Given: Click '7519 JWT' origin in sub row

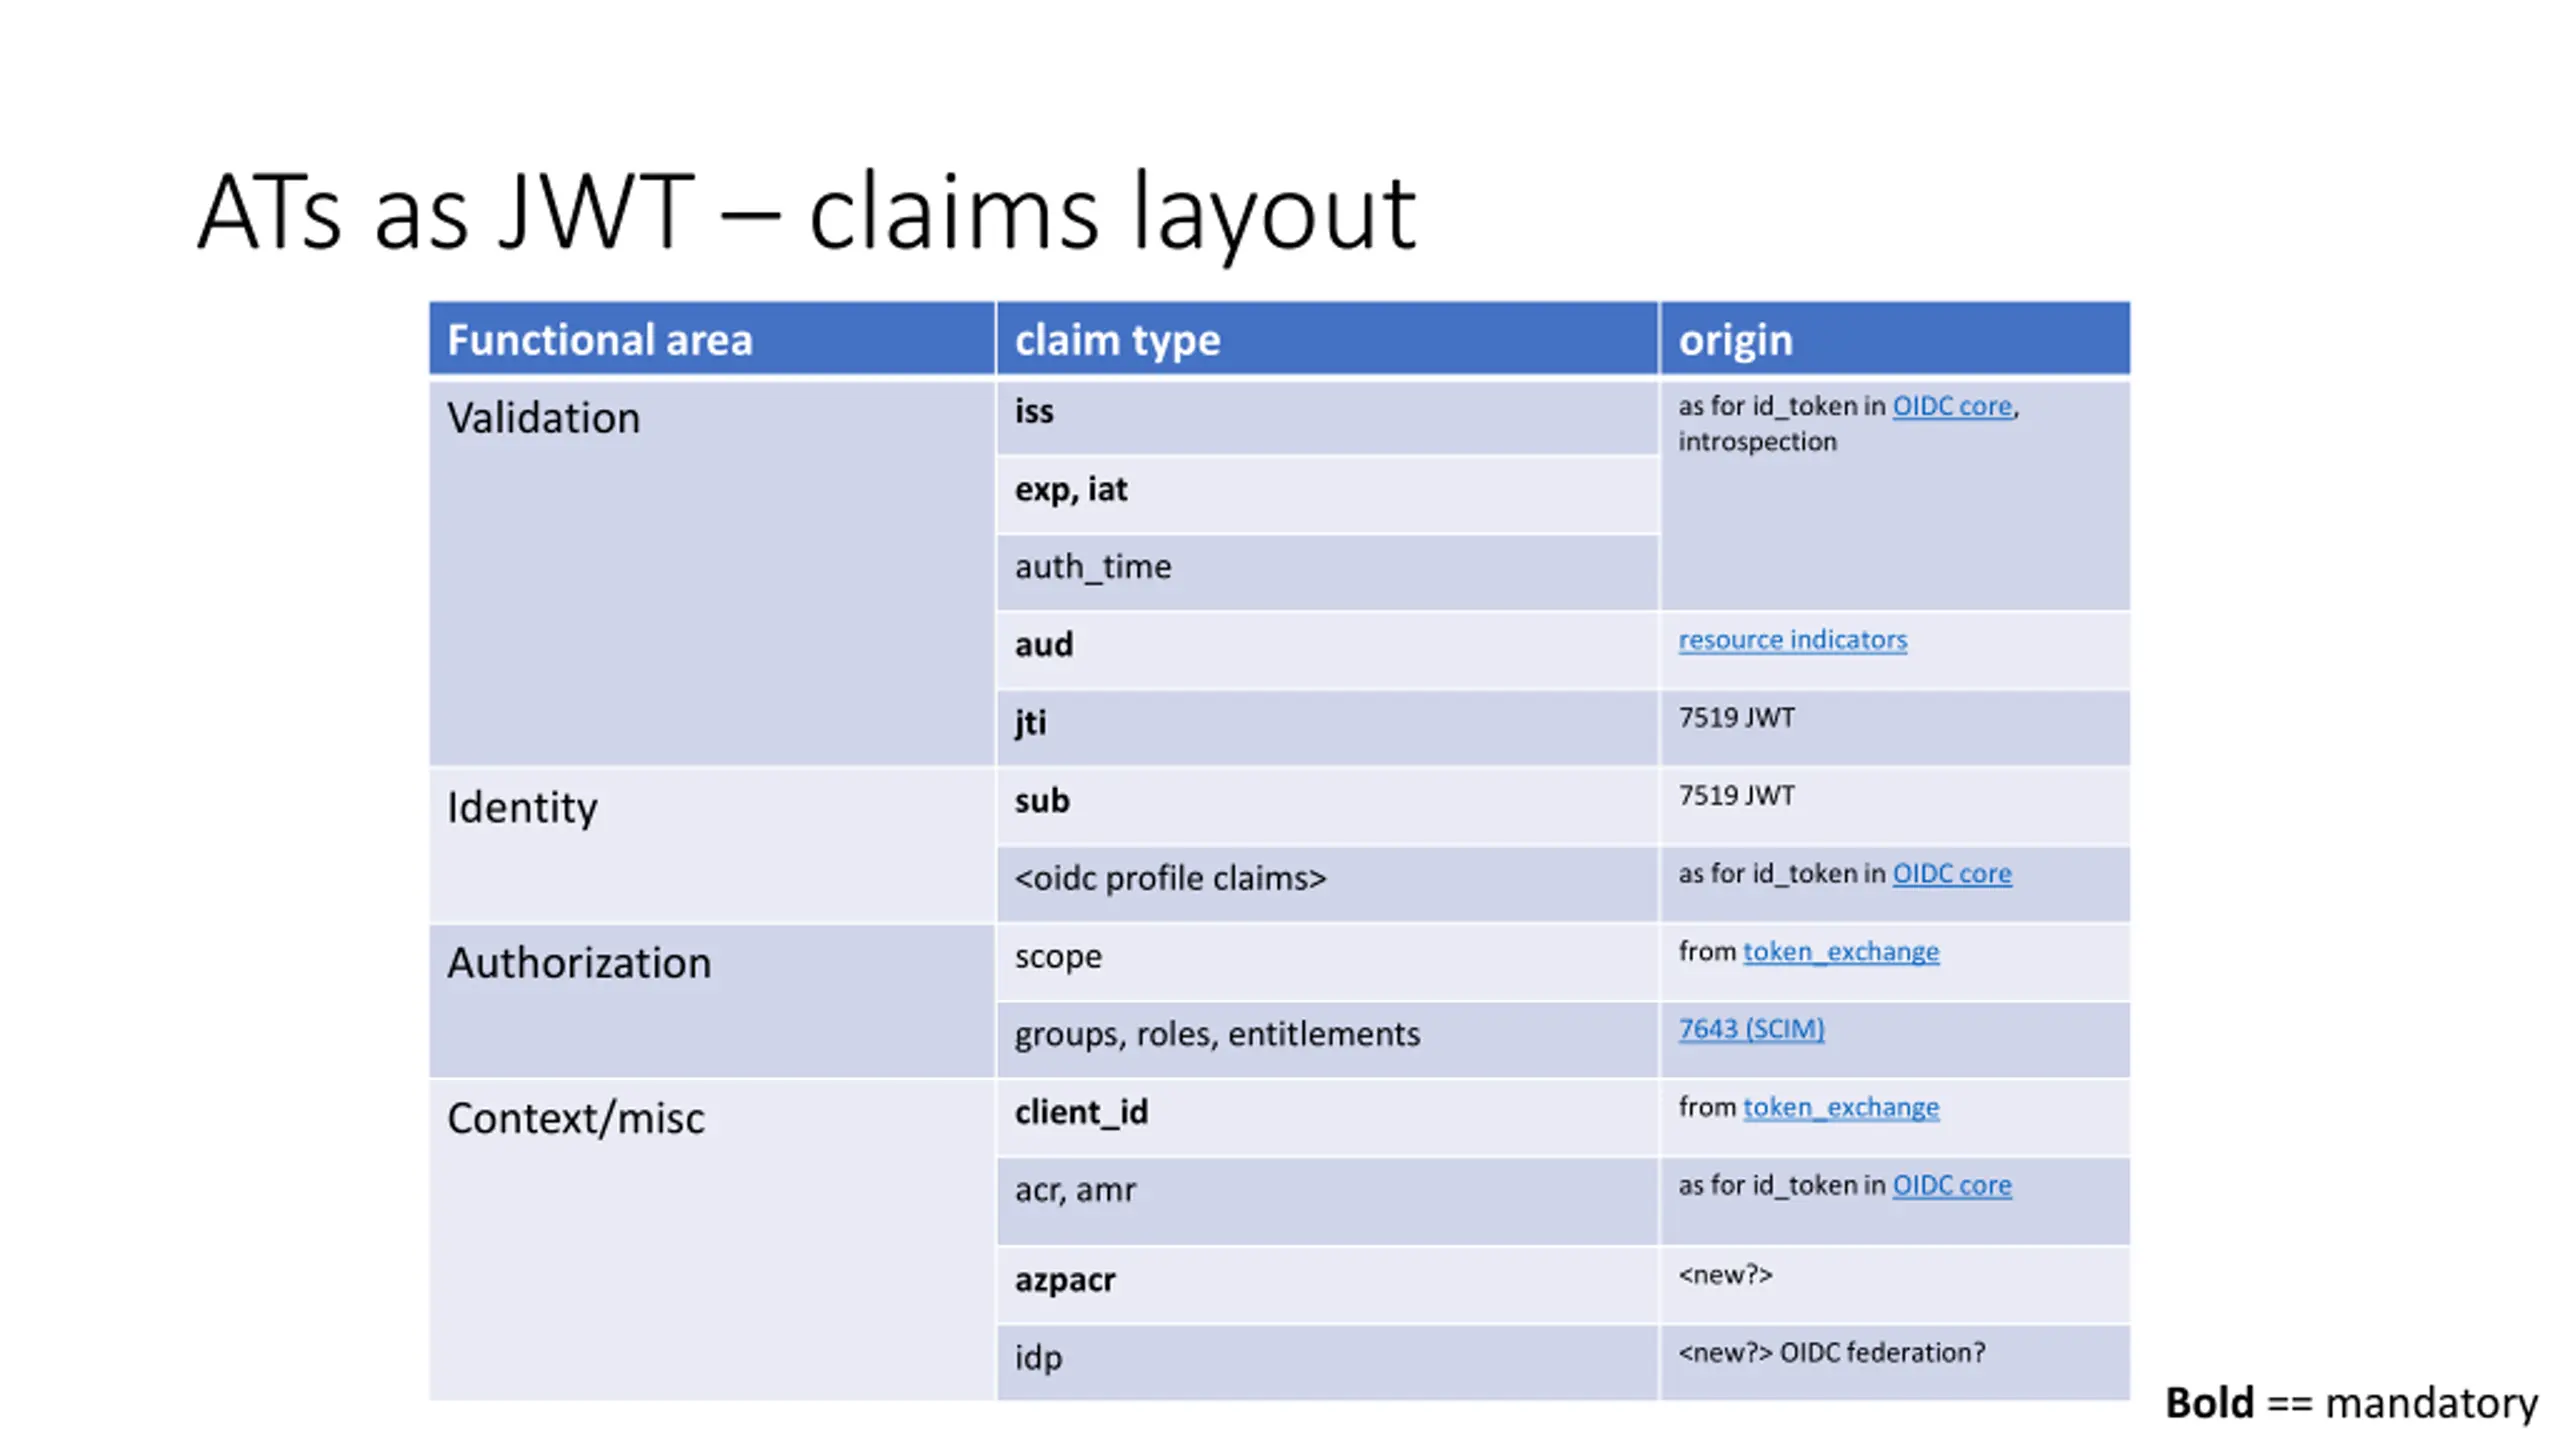Looking at the screenshot, I should [1736, 795].
